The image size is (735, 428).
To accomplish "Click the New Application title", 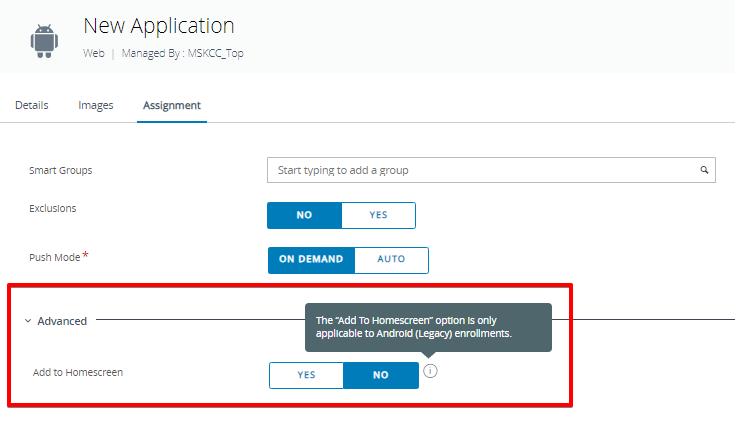I will 158,26.
